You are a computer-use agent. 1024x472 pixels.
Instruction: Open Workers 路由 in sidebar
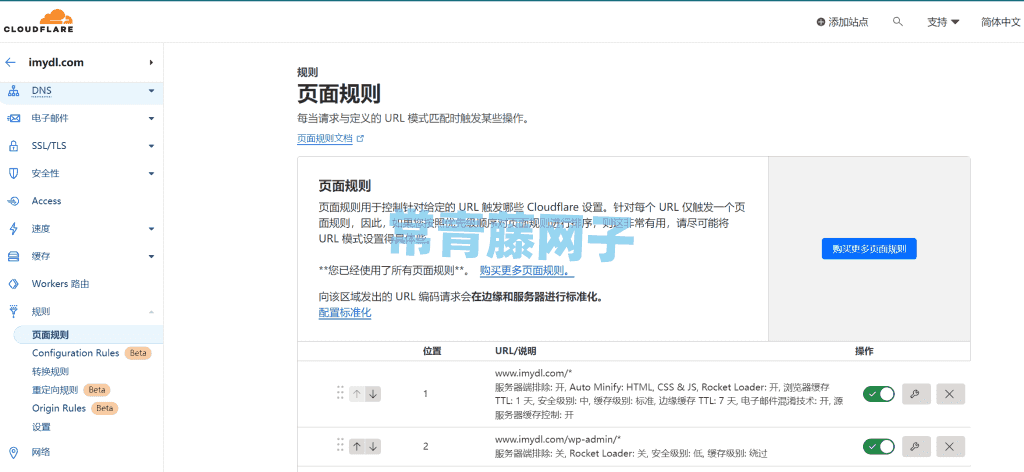(x=61, y=284)
